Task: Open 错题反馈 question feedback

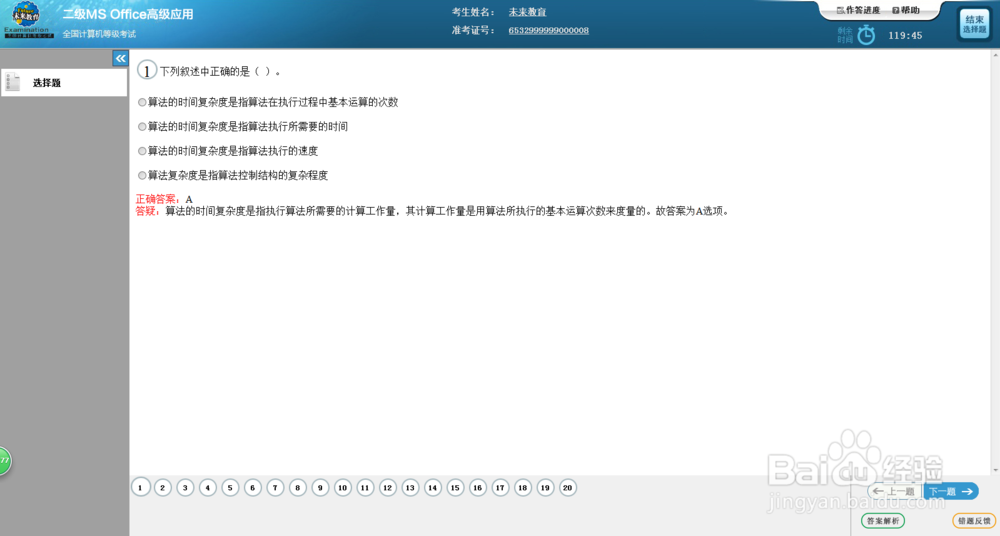Action: 974,521
